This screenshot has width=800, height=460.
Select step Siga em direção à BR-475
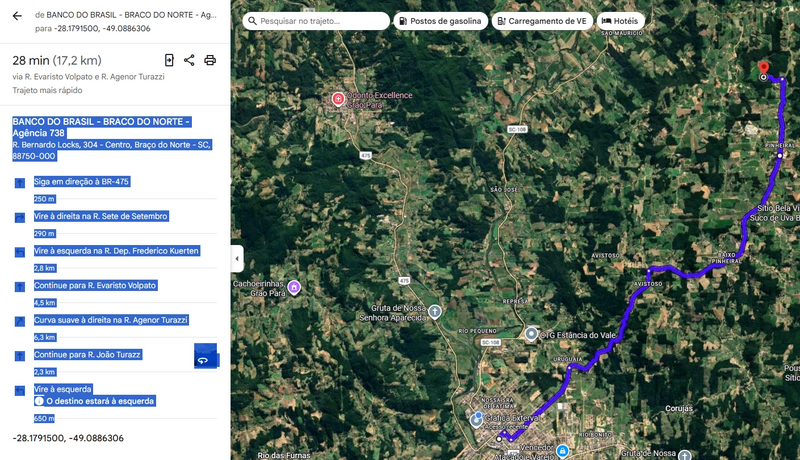click(82, 182)
